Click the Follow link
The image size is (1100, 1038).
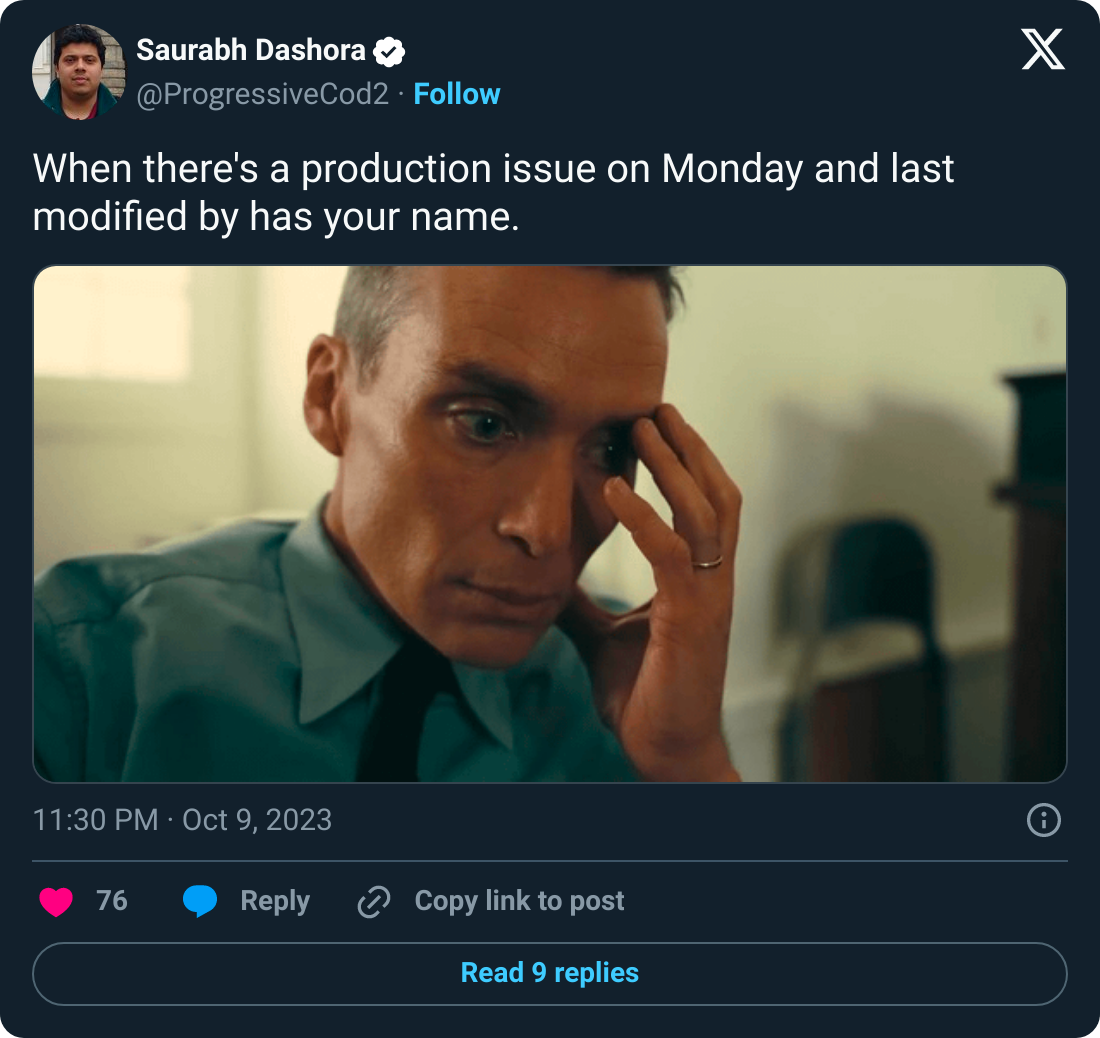(457, 94)
